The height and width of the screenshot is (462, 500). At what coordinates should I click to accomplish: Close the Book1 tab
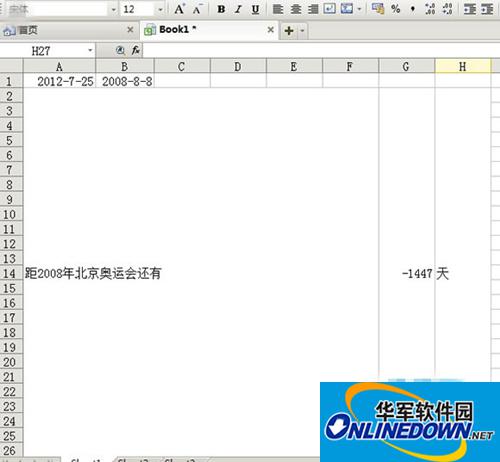(271, 30)
